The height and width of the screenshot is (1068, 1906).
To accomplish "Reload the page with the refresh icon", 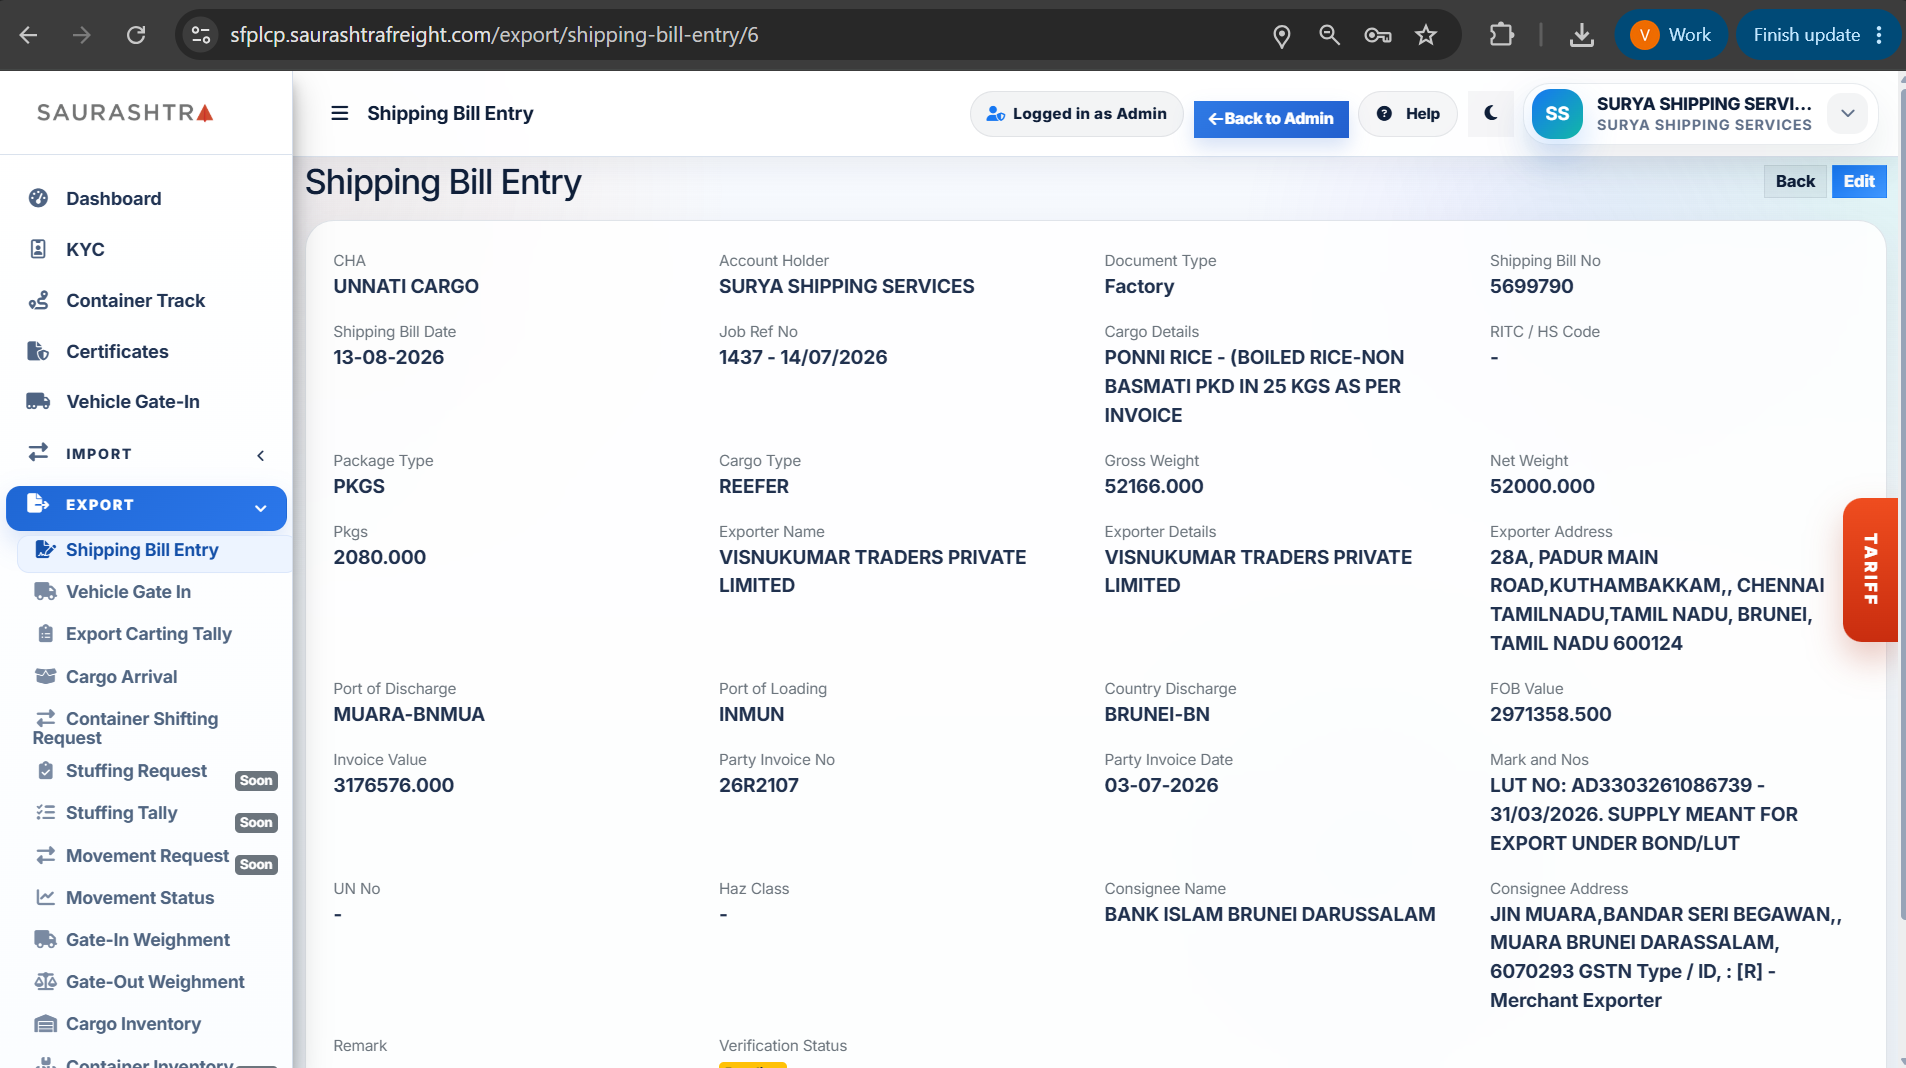I will coord(136,35).
